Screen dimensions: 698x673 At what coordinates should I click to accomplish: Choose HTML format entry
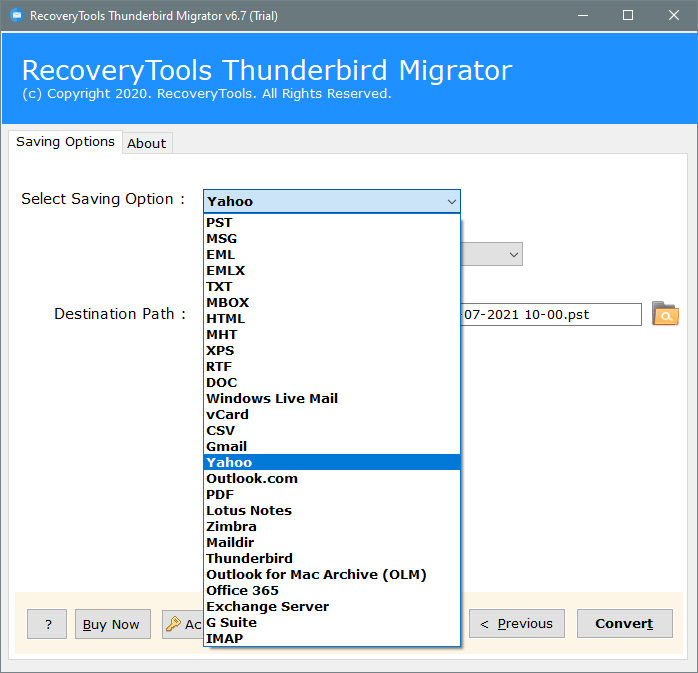point(332,319)
